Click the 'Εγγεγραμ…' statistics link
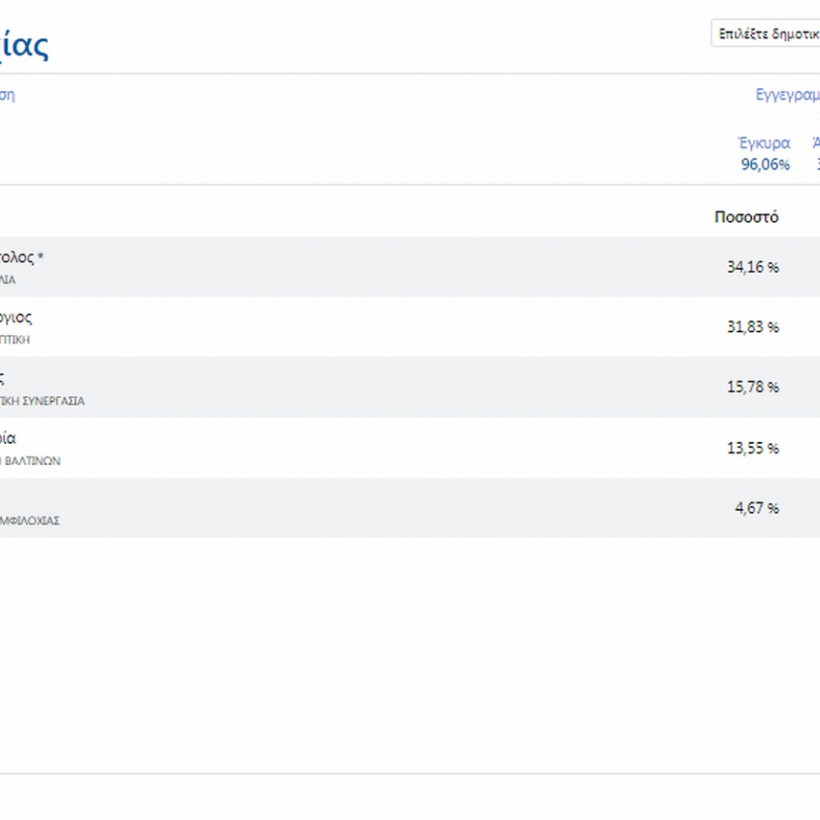The image size is (820, 820). coord(787,96)
